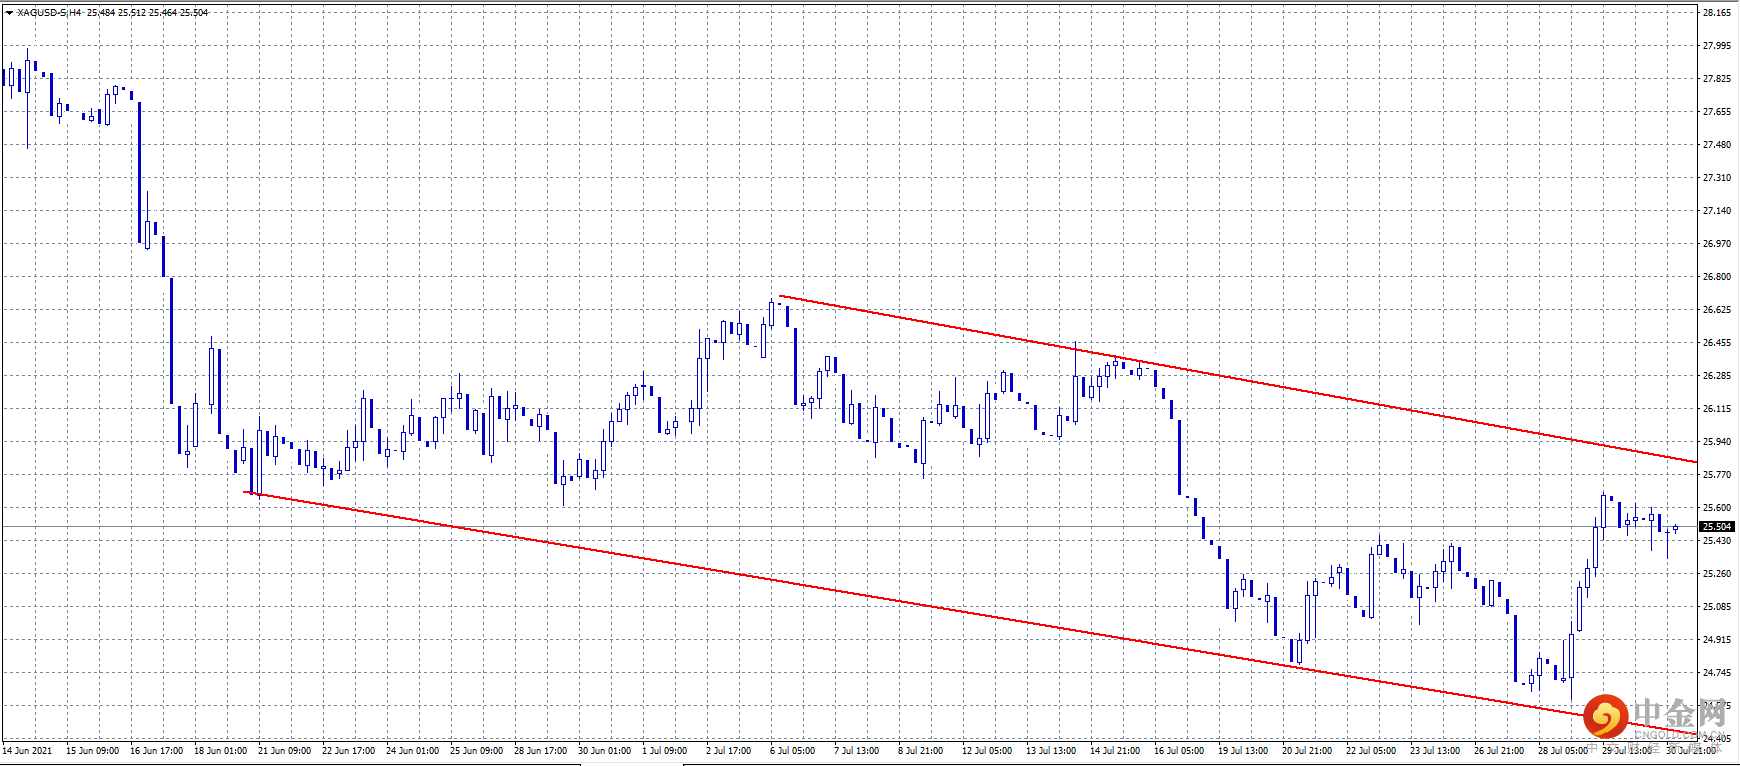Image resolution: width=1740 pixels, height=766 pixels.
Task: Select the 25.085 price level label
Action: click(1717, 607)
